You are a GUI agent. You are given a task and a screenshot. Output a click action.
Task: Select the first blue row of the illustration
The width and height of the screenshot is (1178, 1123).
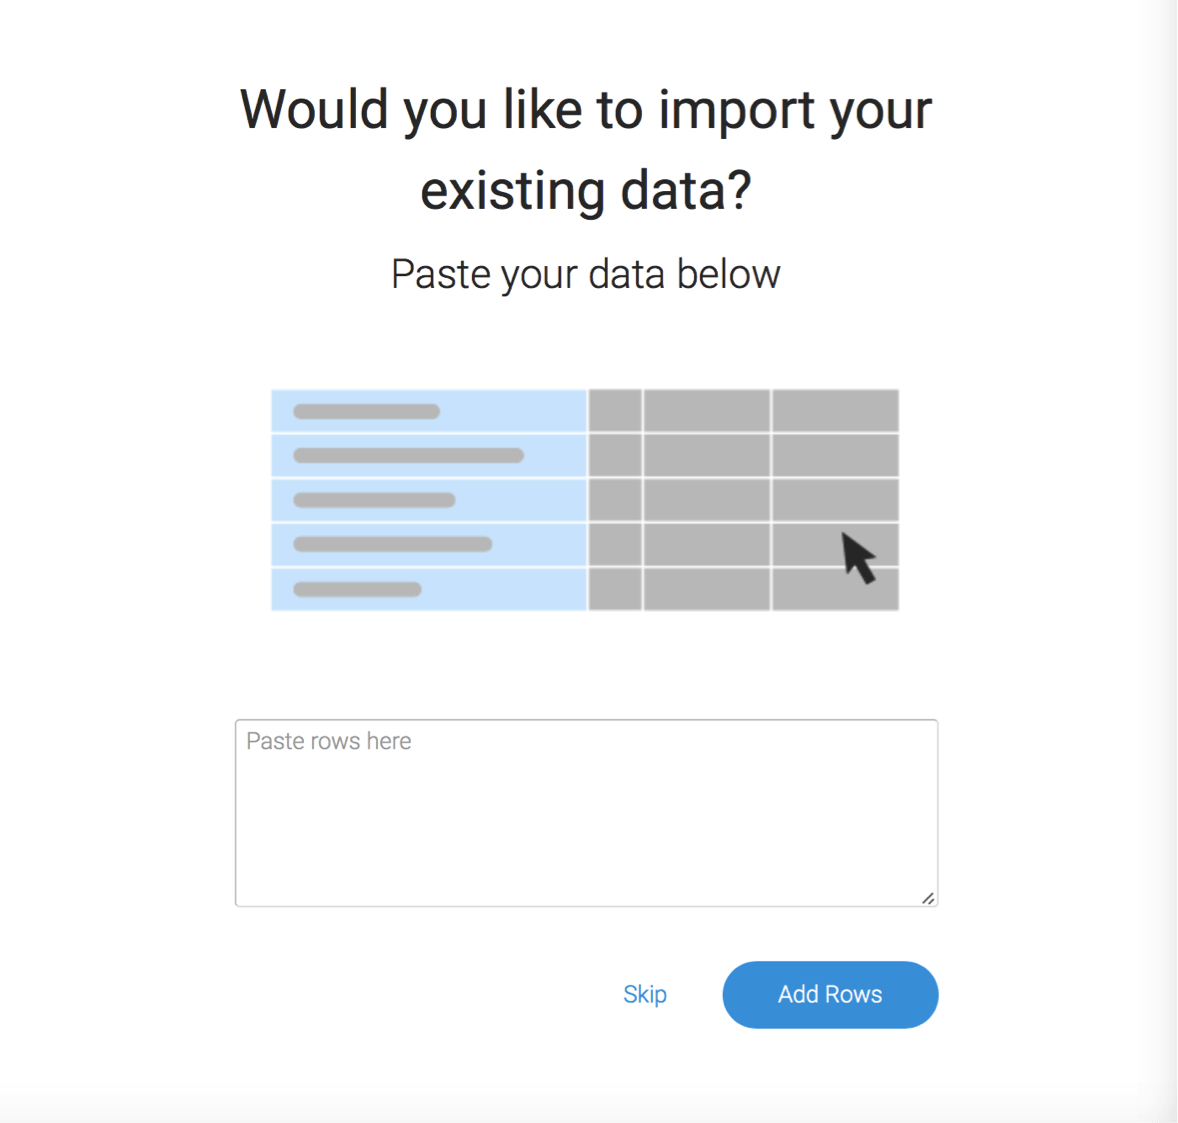(x=429, y=411)
